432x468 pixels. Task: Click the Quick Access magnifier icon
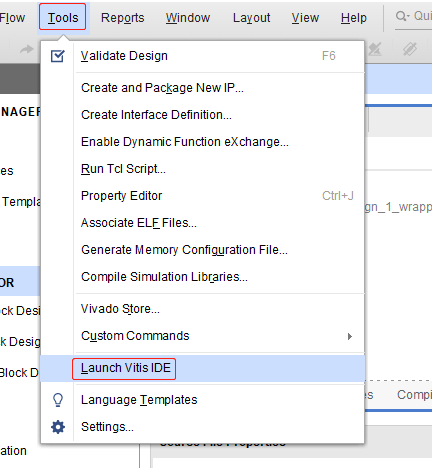pyautogui.click(x=402, y=16)
